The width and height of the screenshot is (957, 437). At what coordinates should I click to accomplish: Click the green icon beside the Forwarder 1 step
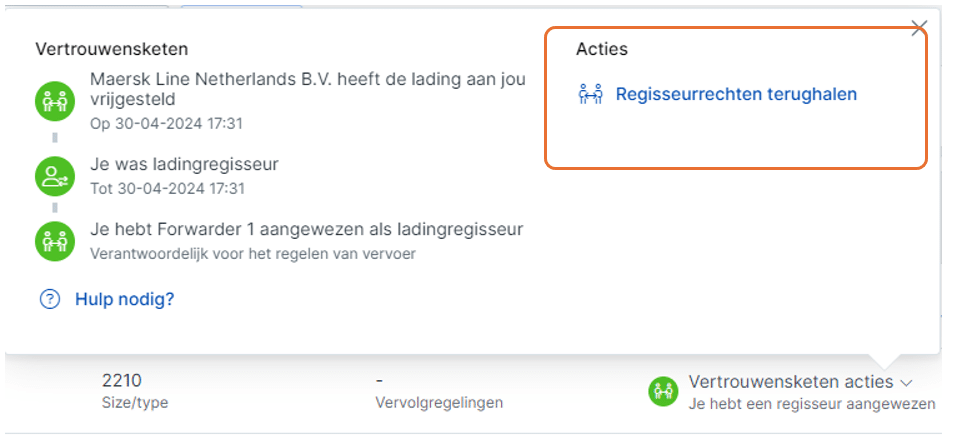53,241
